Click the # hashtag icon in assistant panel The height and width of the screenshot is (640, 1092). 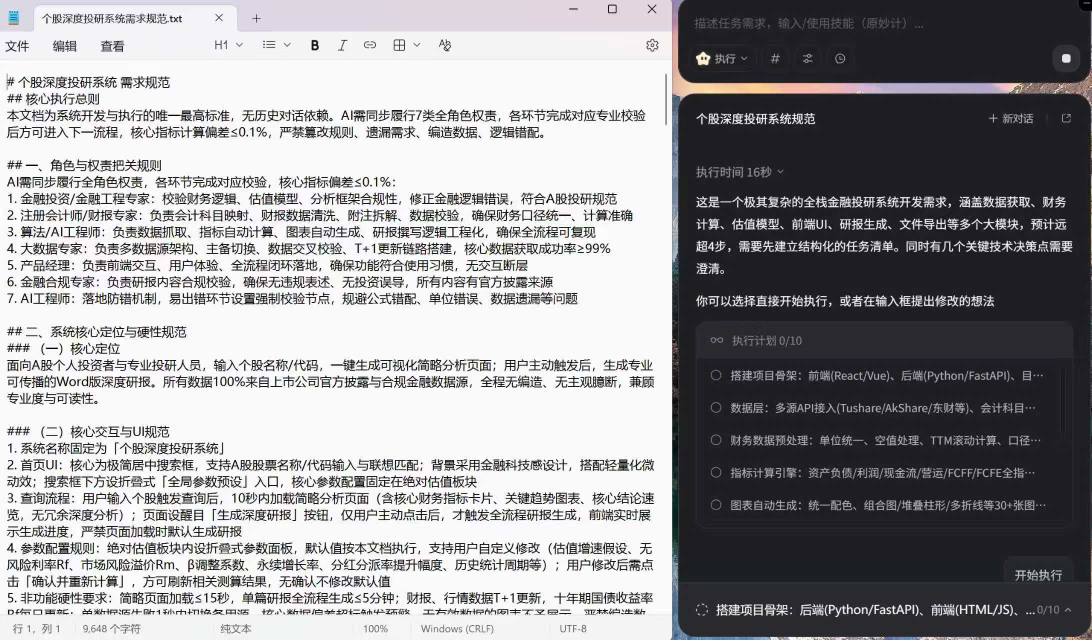click(774, 58)
